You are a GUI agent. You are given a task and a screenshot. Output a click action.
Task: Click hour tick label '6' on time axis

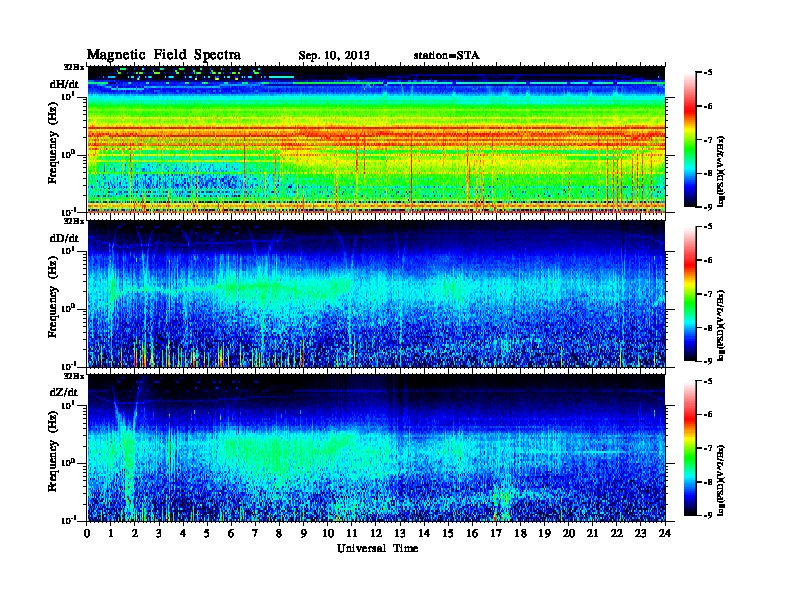231,534
